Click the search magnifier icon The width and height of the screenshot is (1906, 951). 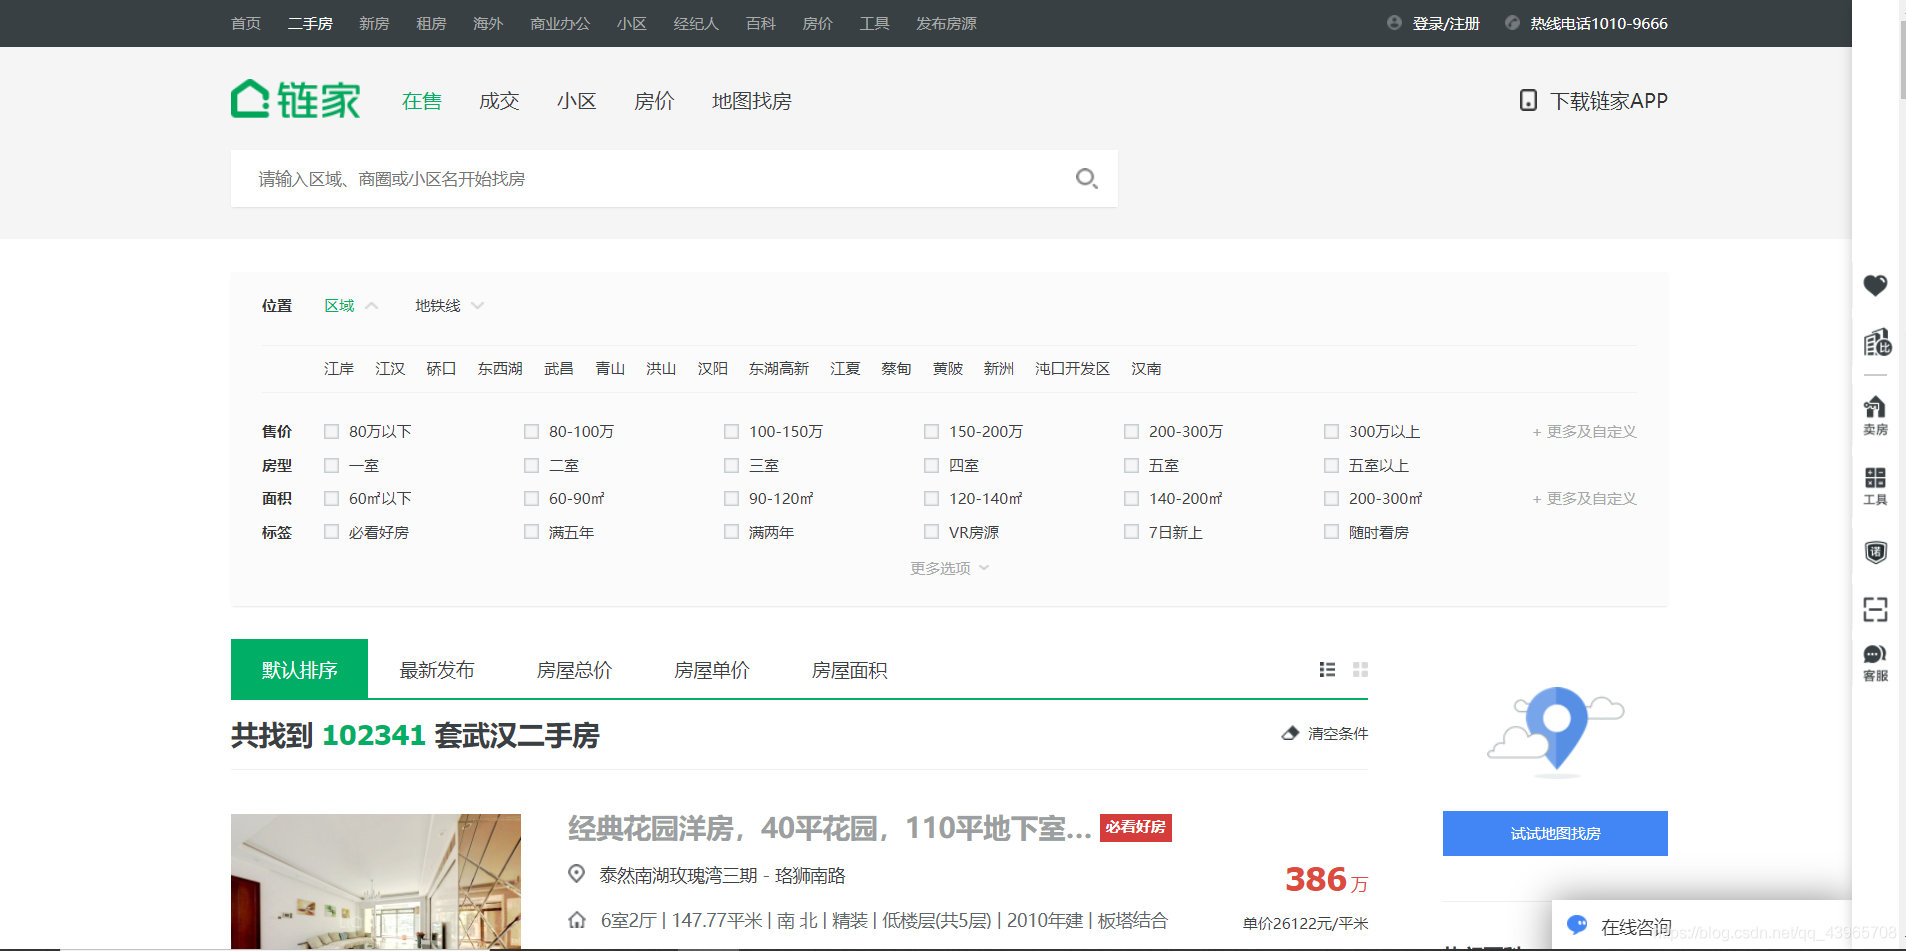[1088, 178]
